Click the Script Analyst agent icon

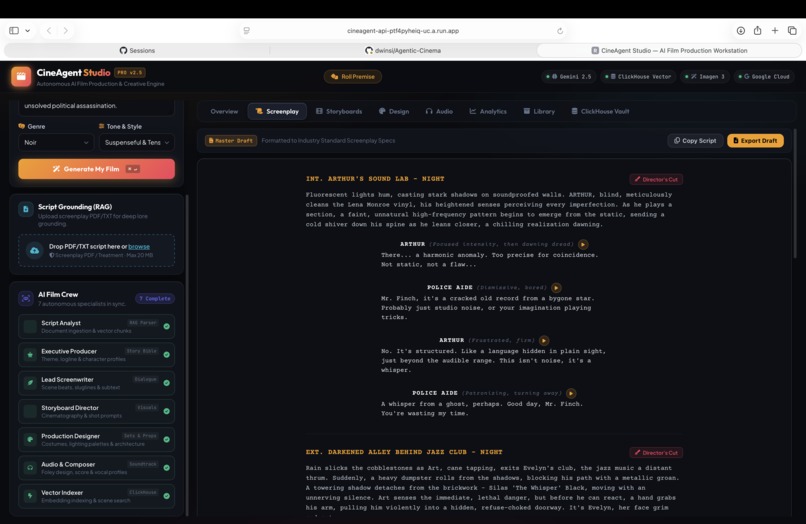(x=30, y=327)
